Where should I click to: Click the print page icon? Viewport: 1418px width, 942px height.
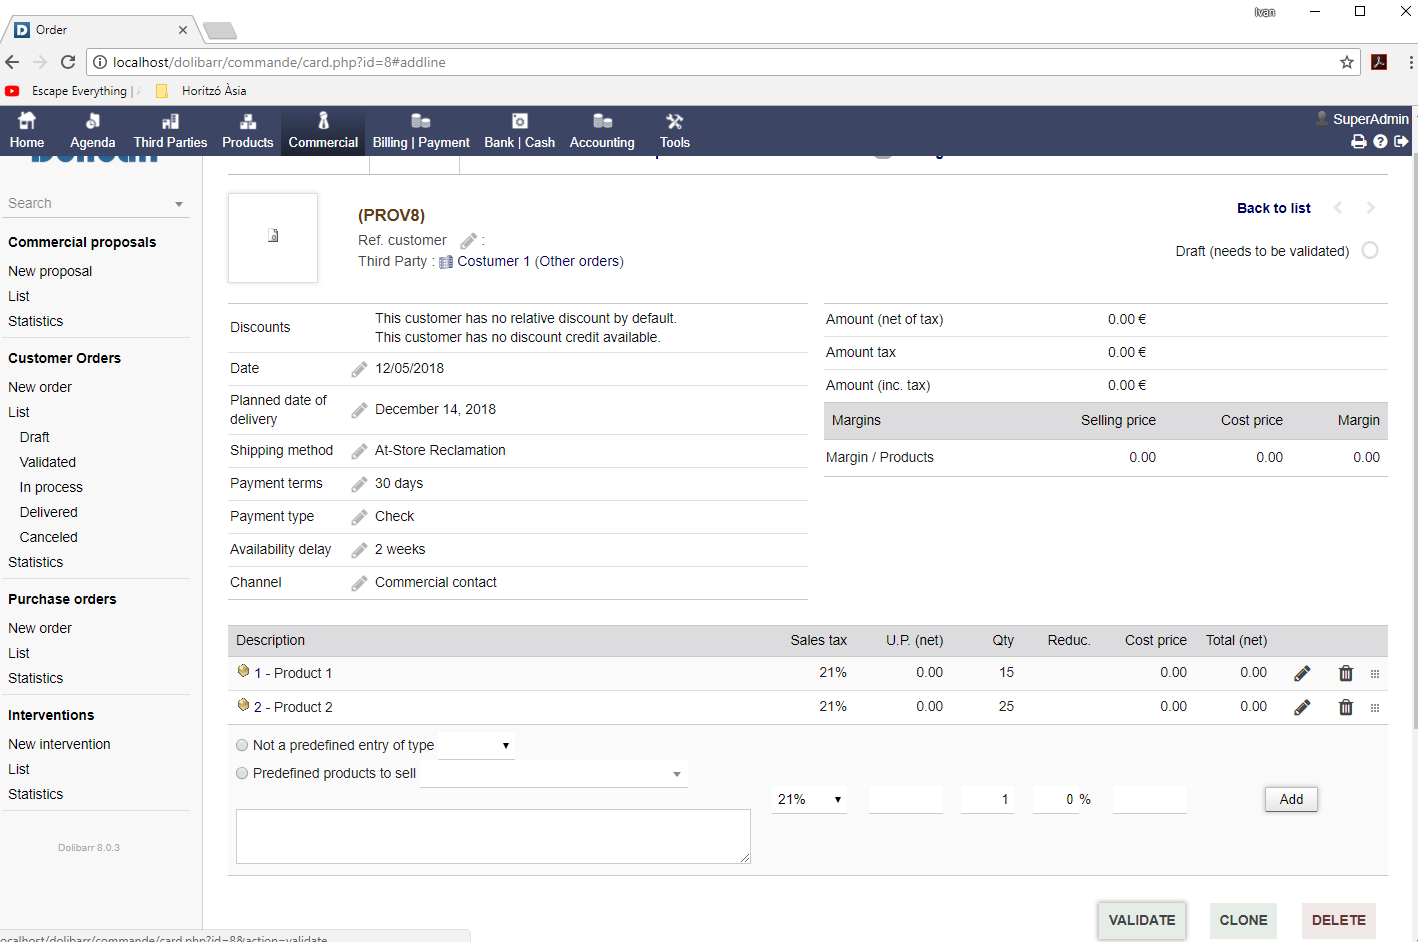coord(1358,142)
